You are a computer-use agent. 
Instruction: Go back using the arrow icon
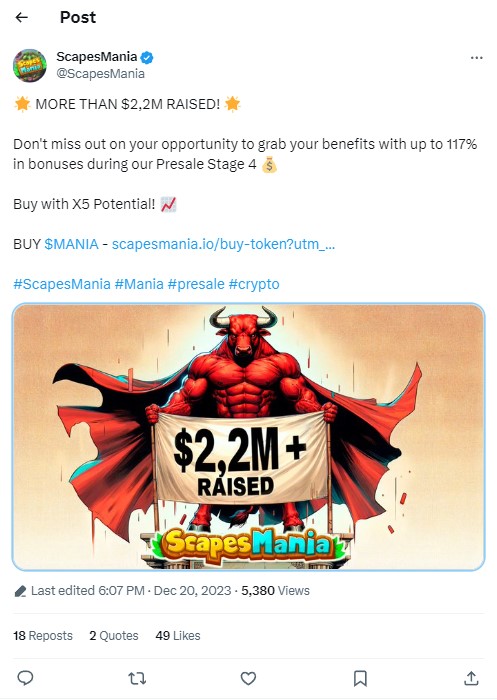click(x=21, y=17)
